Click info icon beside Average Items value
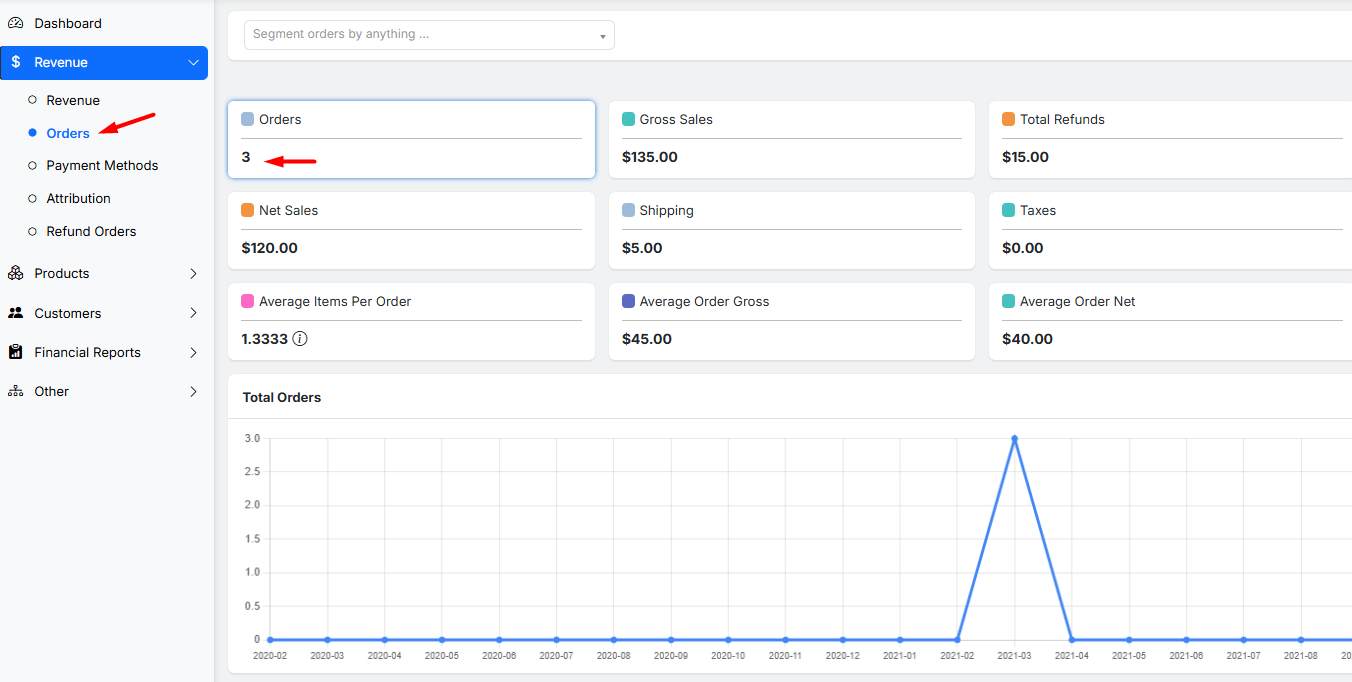The height and width of the screenshot is (682, 1352). tap(300, 339)
